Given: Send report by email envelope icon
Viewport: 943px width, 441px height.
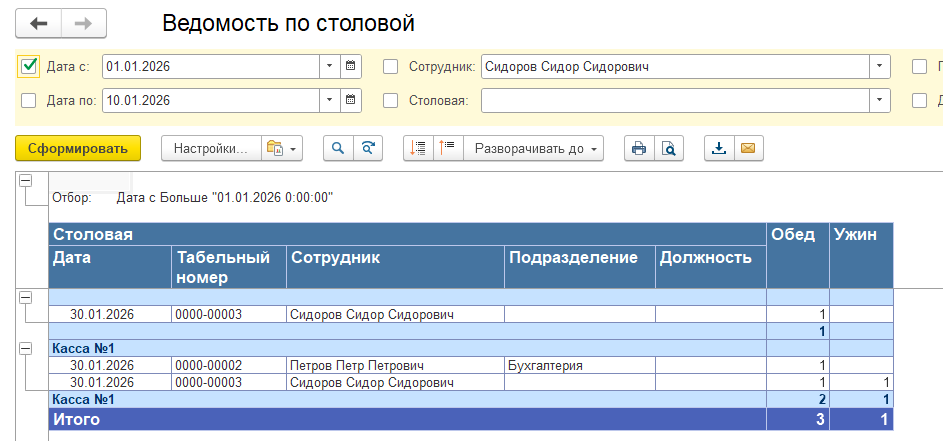Looking at the screenshot, I should coord(747,148).
